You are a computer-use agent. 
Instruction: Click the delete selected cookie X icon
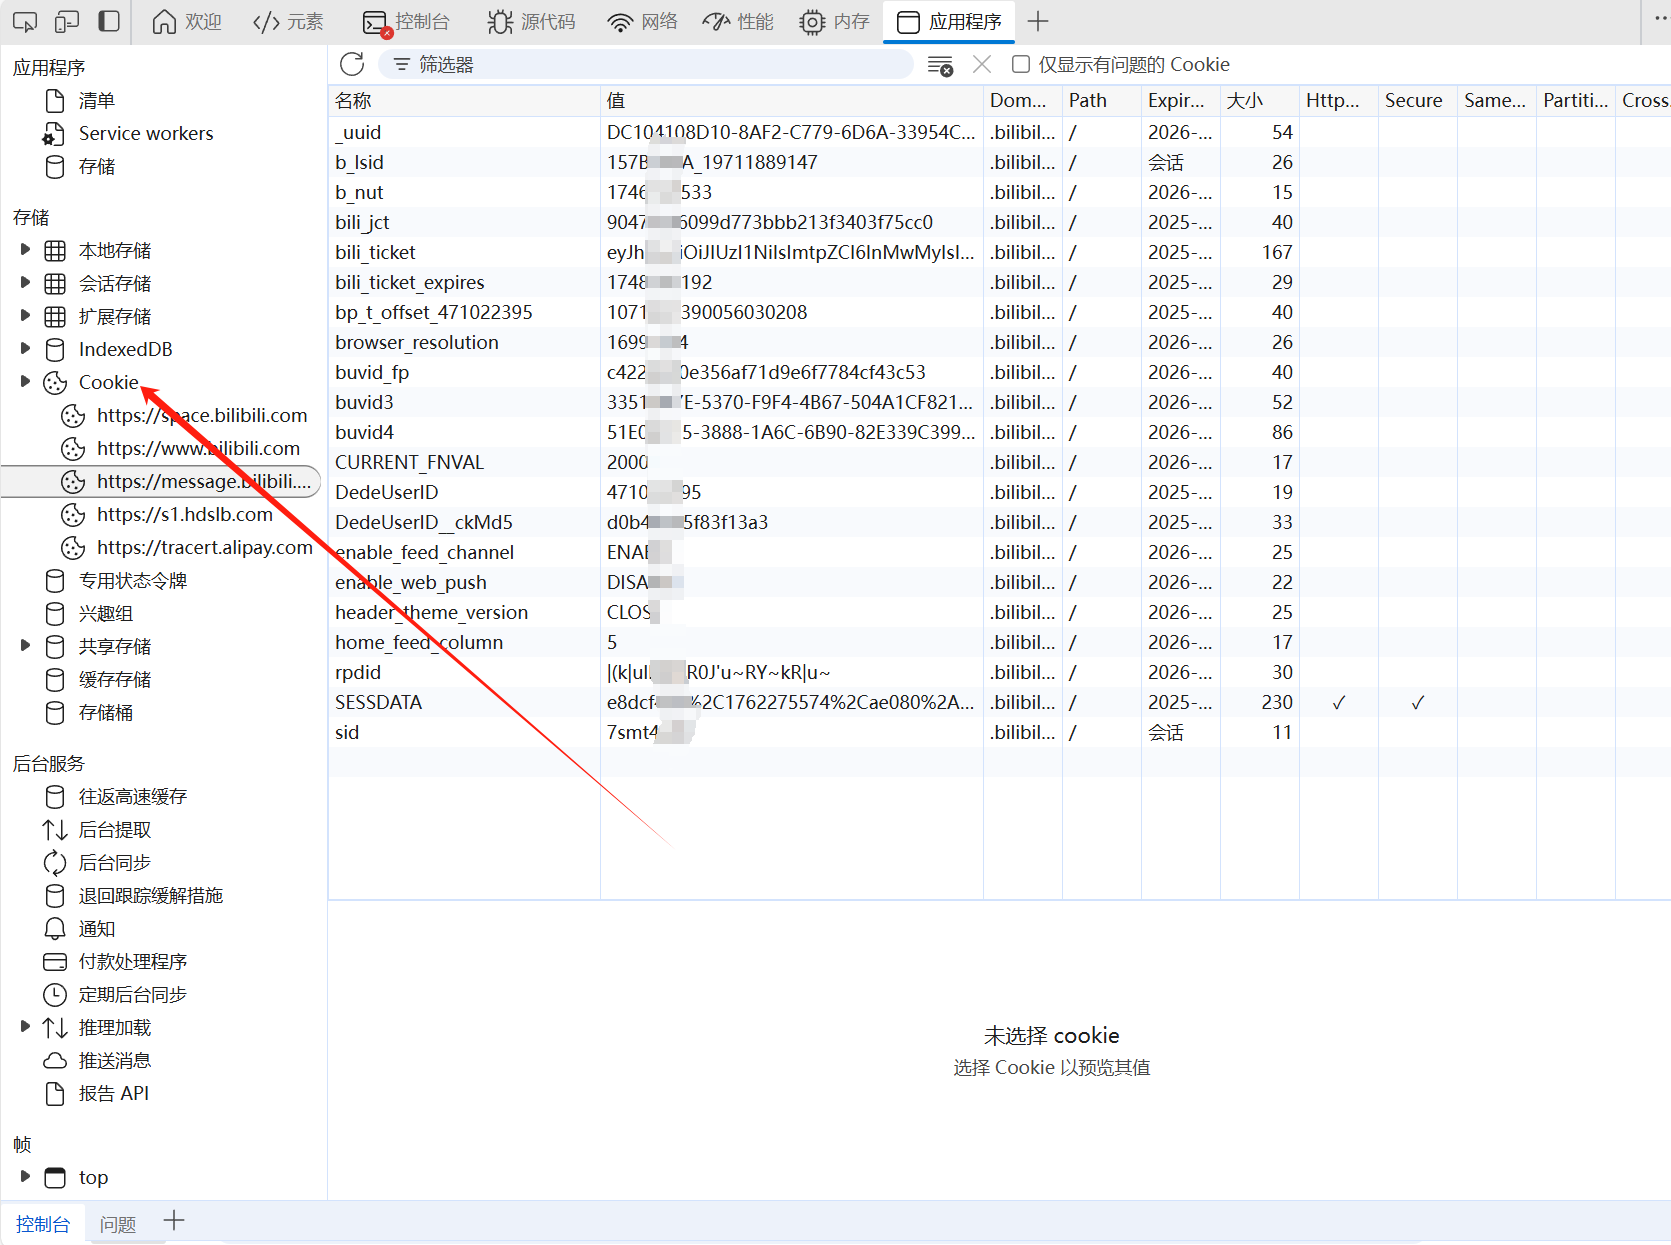click(982, 65)
